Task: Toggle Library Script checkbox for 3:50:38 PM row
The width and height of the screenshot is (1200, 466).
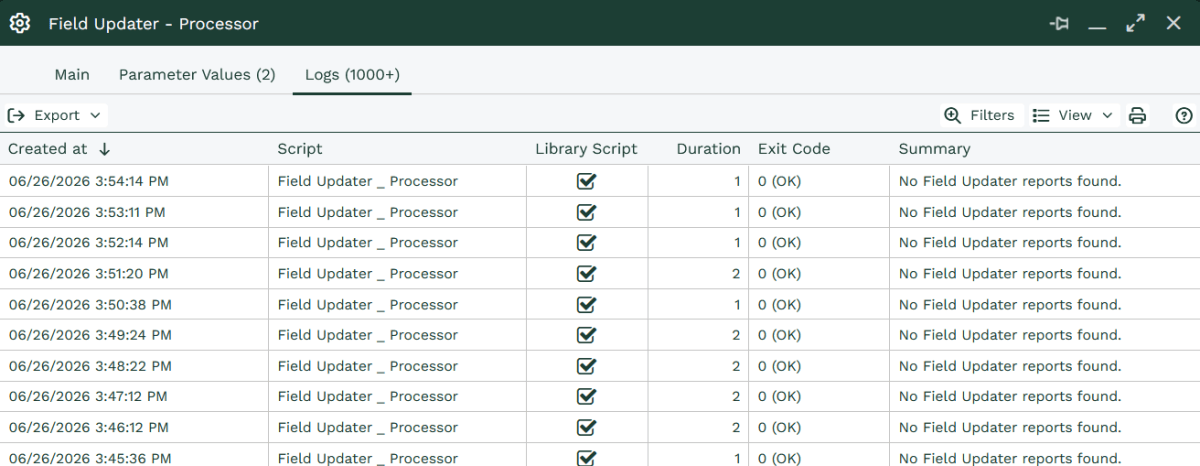Action: [x=586, y=305]
